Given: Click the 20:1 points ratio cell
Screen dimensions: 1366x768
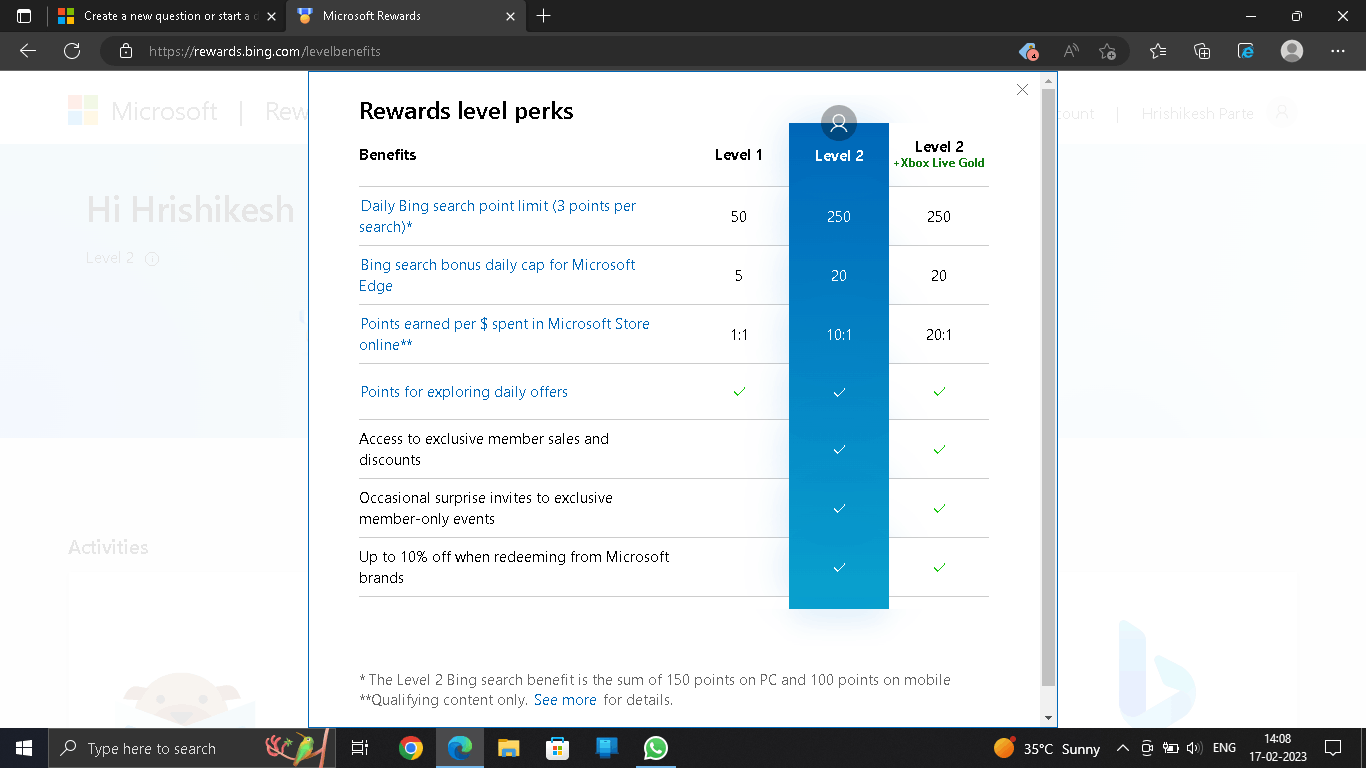Looking at the screenshot, I should (x=939, y=335).
